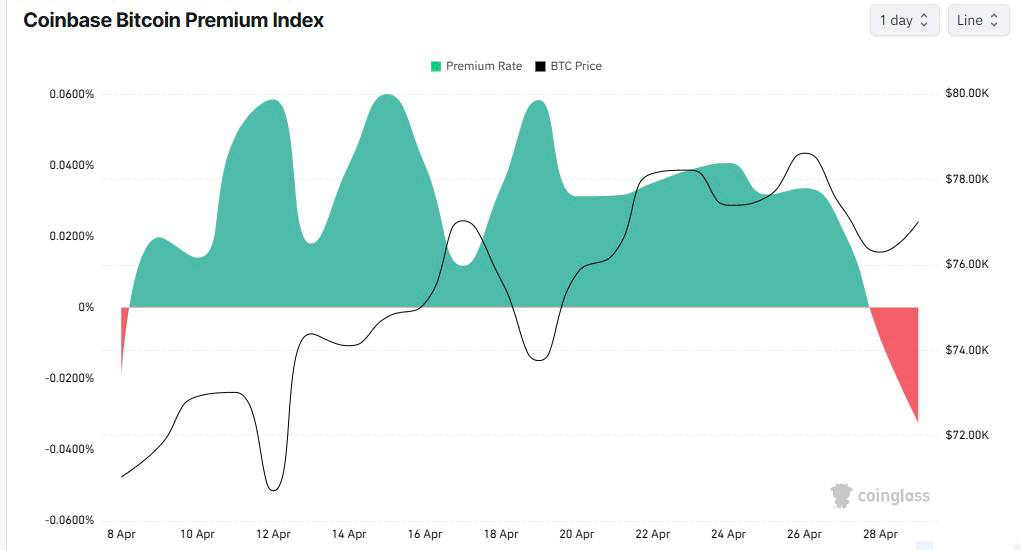This screenshot has width=1021, height=550.
Task: Click the $72.00K right axis label
Action: point(967,436)
